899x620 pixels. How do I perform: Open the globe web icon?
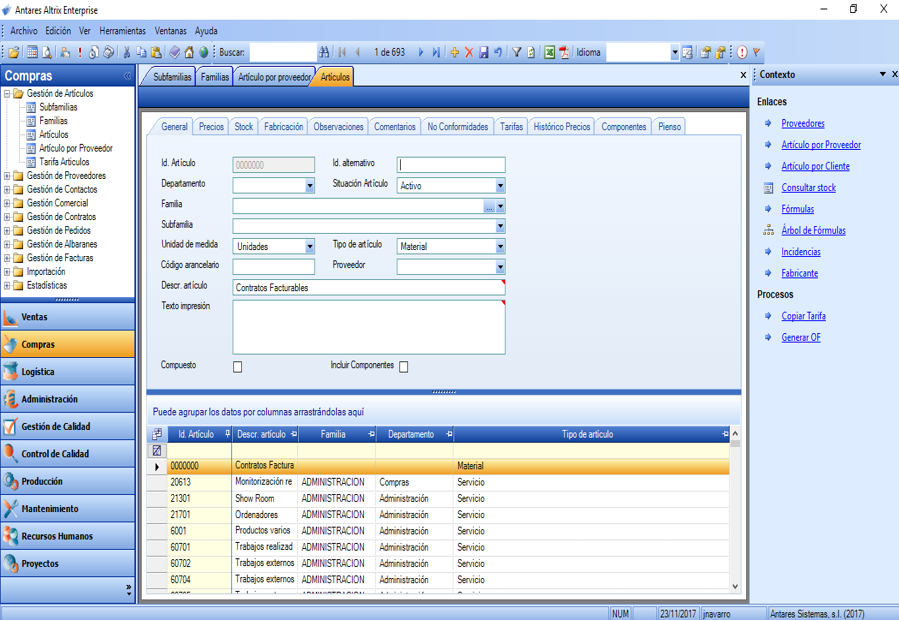pos(204,52)
